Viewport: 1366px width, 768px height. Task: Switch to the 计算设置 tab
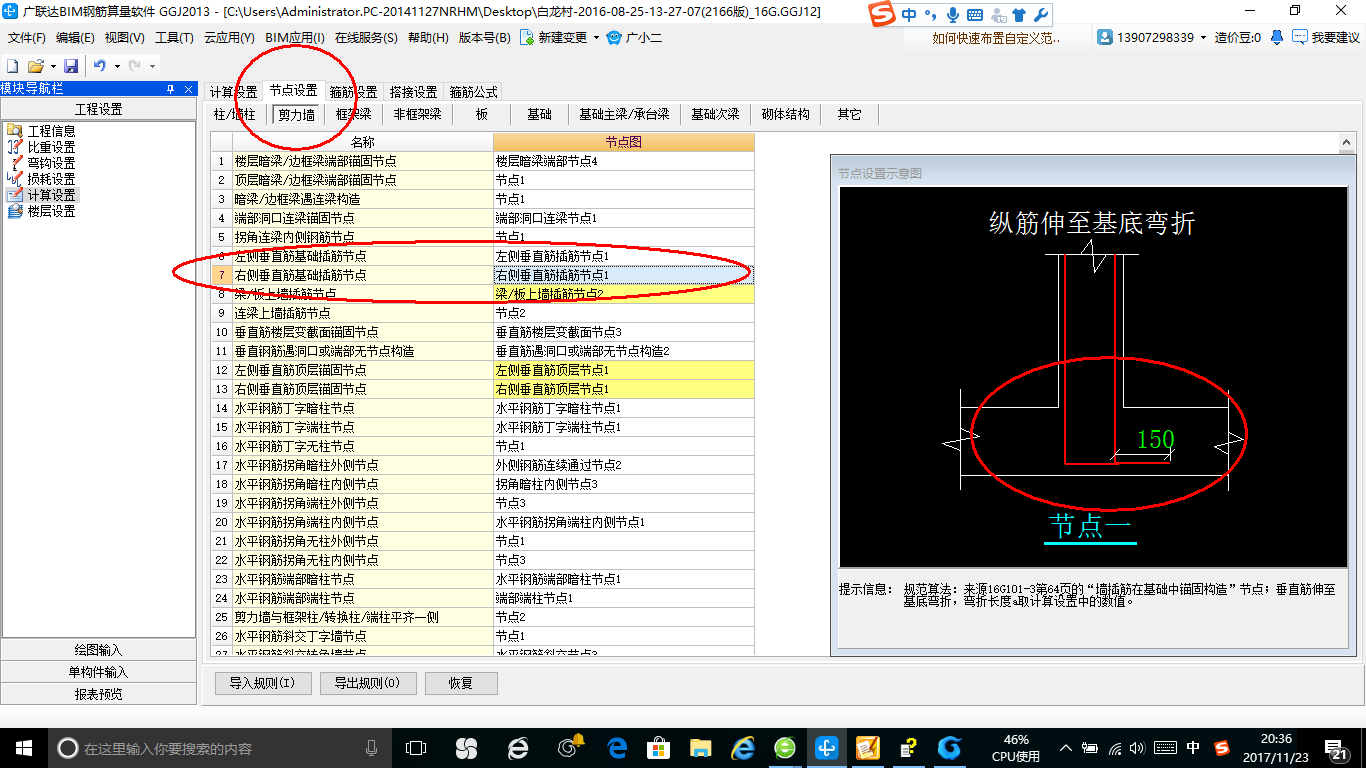233,92
